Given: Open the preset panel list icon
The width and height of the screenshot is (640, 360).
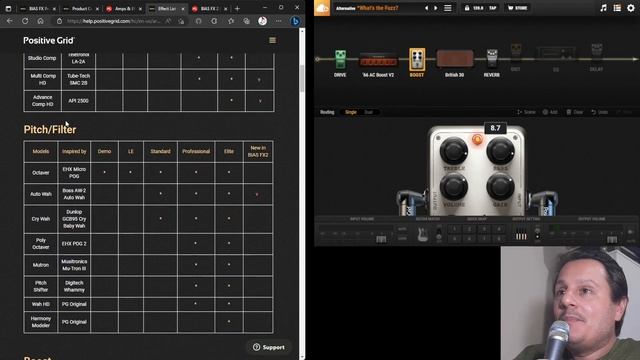Looking at the screenshot, I should tap(617, 8).
